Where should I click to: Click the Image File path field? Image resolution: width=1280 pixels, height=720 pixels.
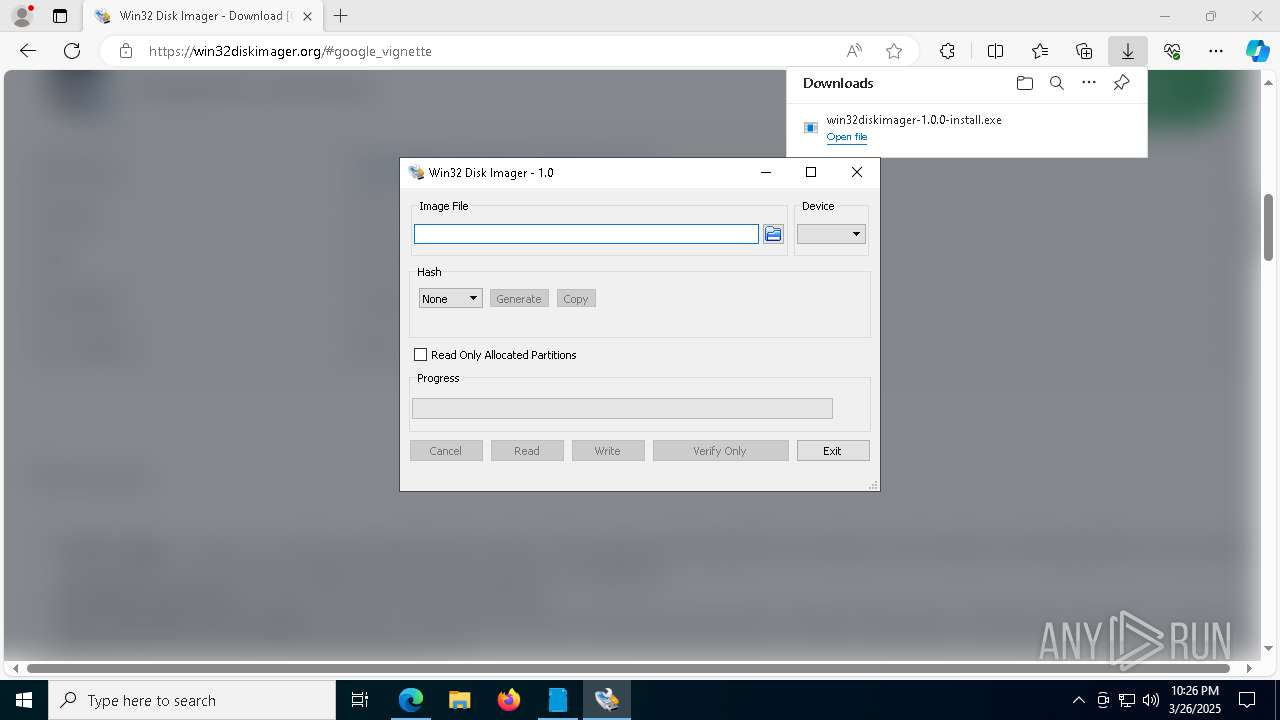click(x=586, y=234)
